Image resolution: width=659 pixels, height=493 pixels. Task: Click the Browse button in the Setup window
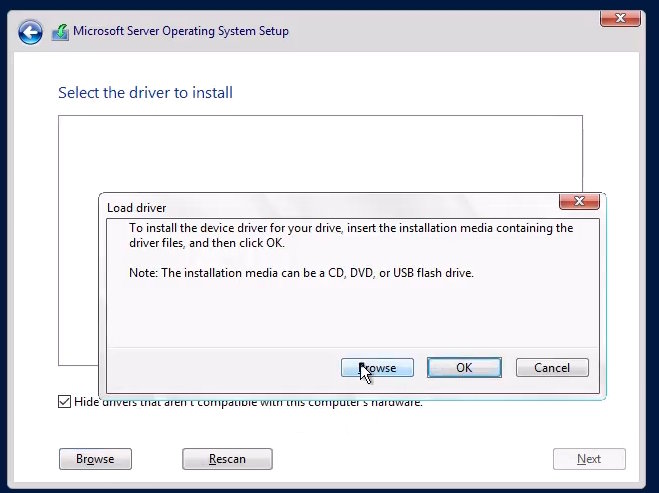tap(95, 459)
